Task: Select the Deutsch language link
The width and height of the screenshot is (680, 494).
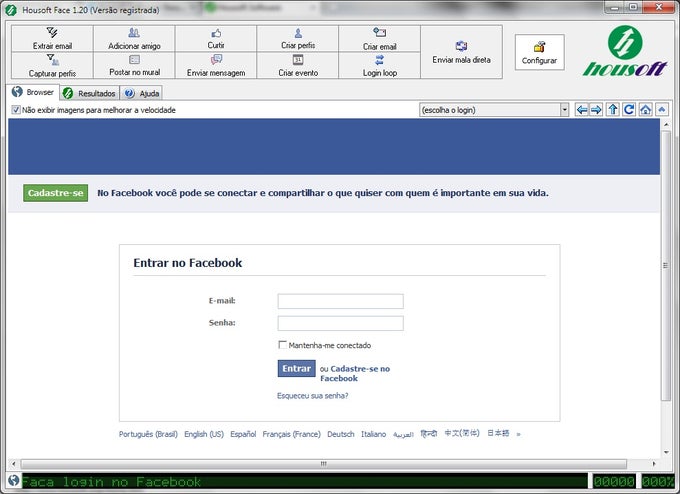Action: click(x=340, y=434)
